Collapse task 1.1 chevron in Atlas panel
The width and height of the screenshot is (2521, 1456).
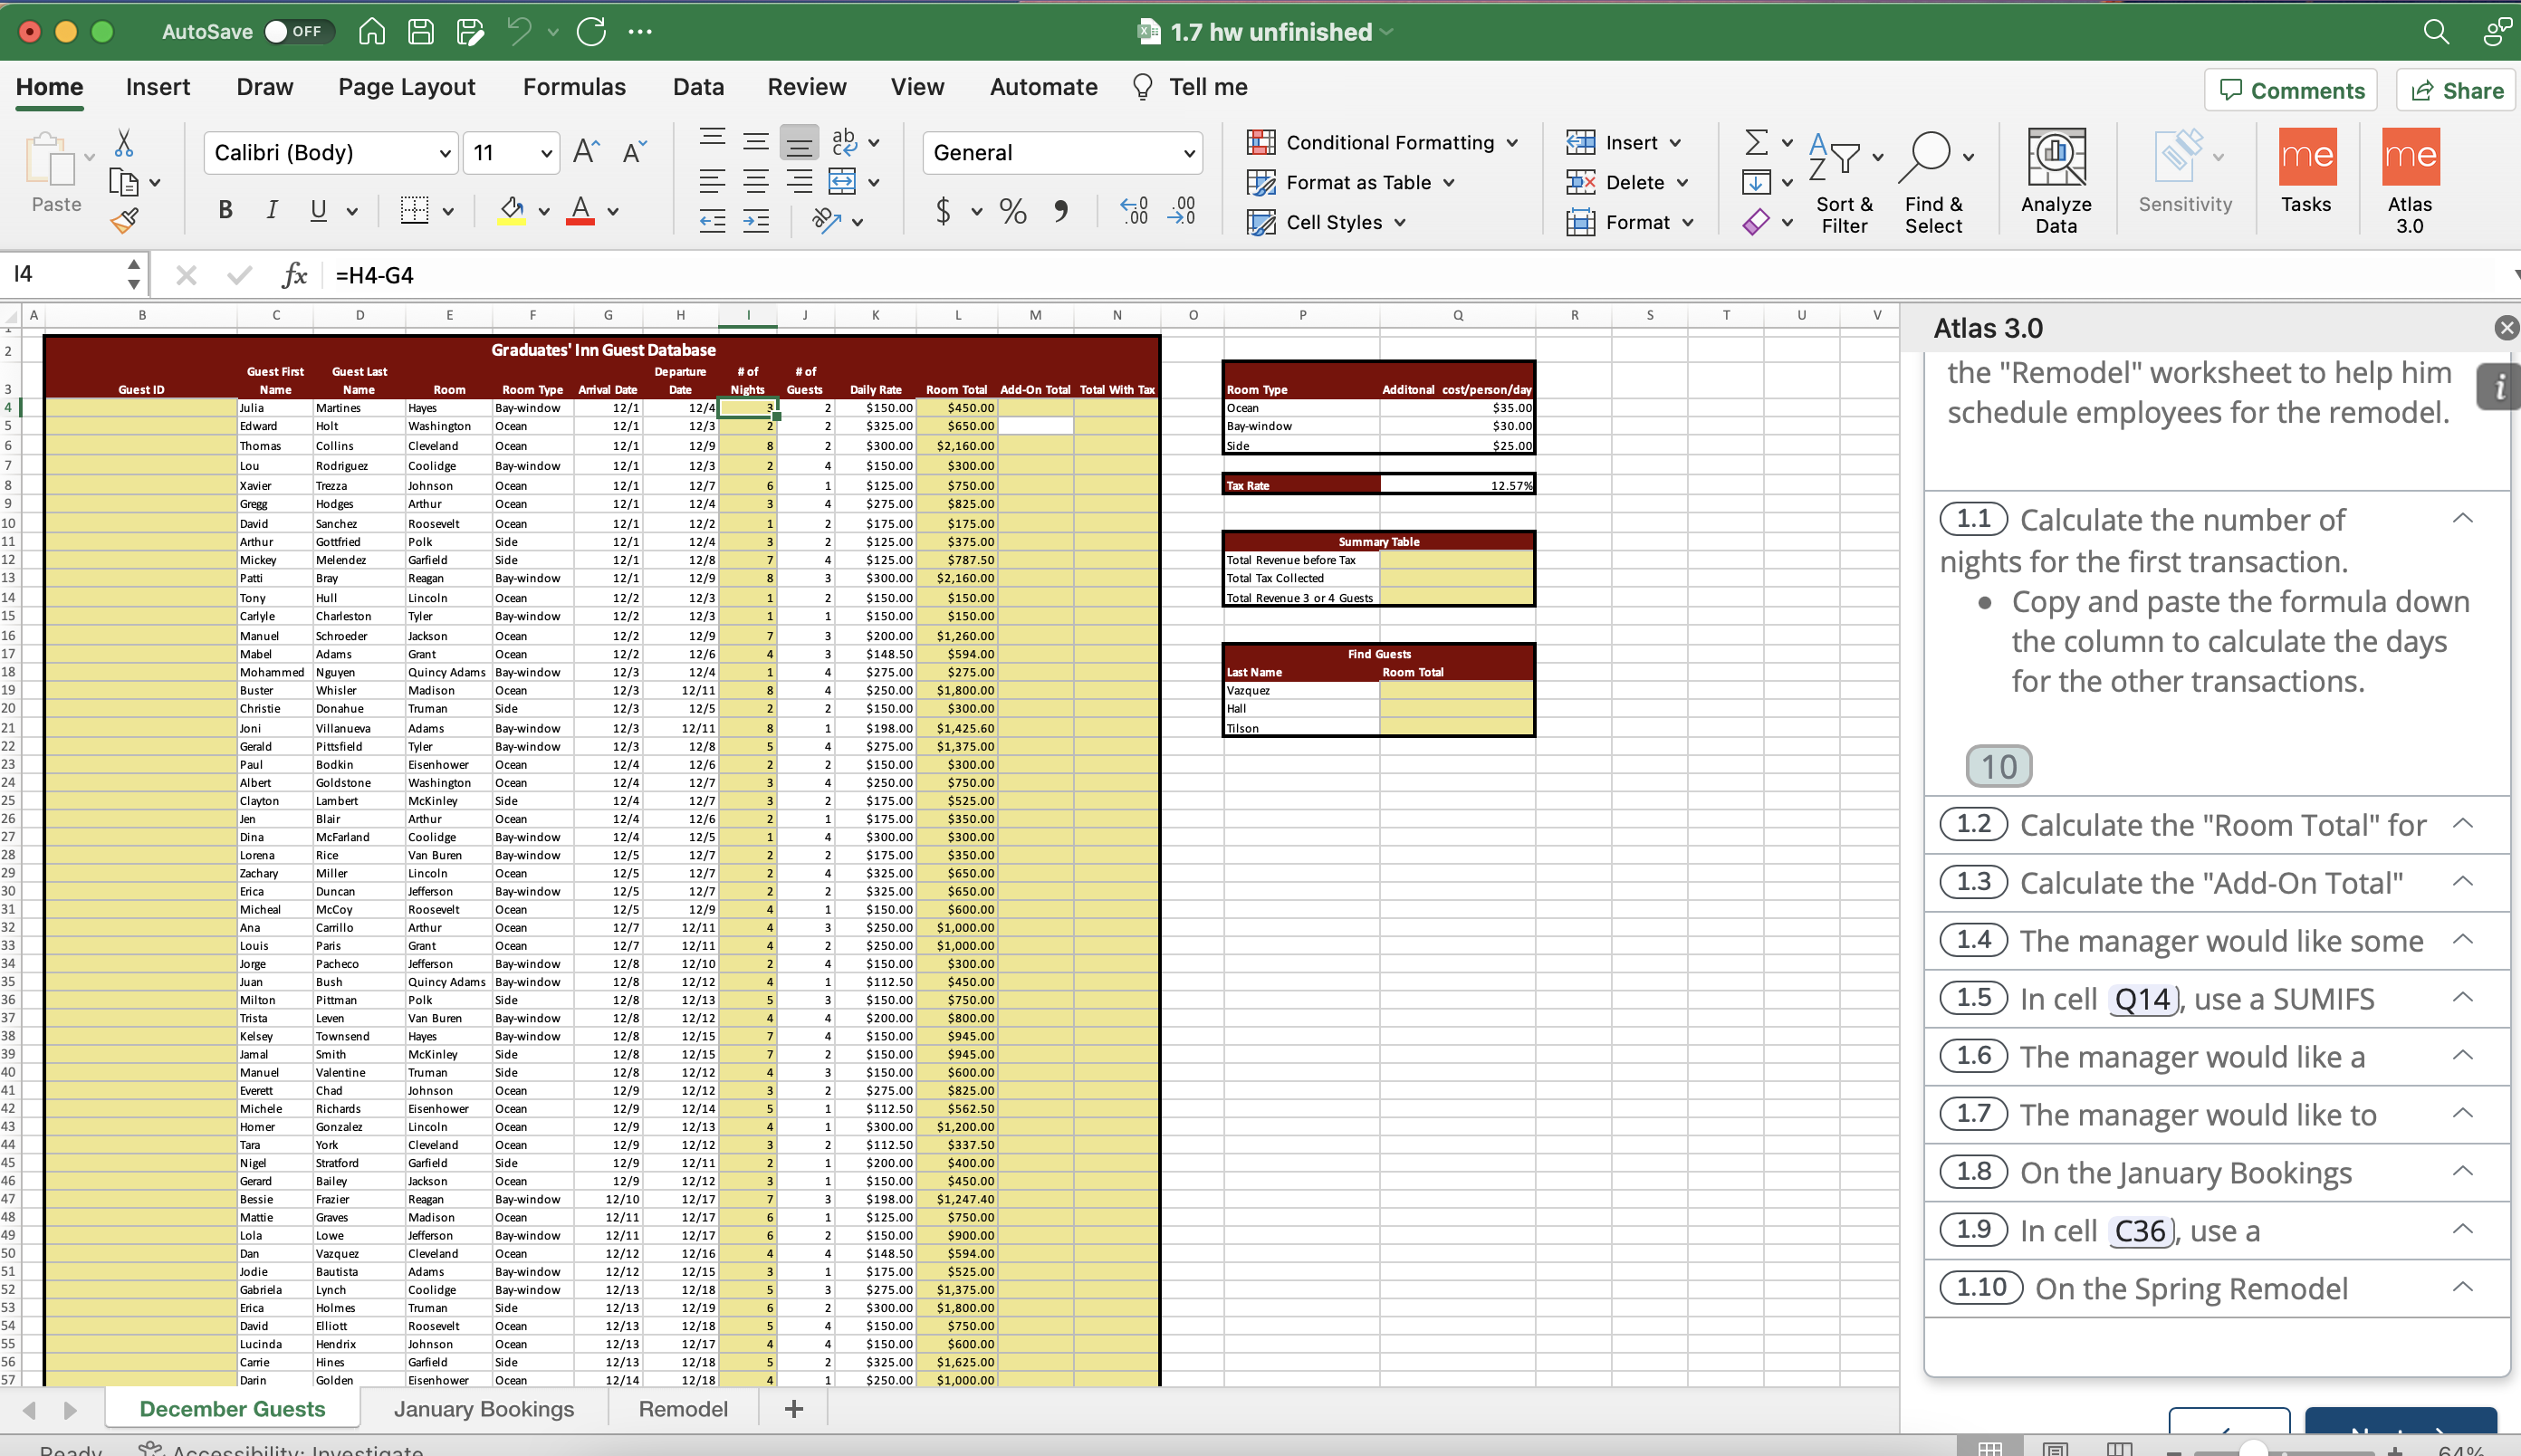(2463, 518)
